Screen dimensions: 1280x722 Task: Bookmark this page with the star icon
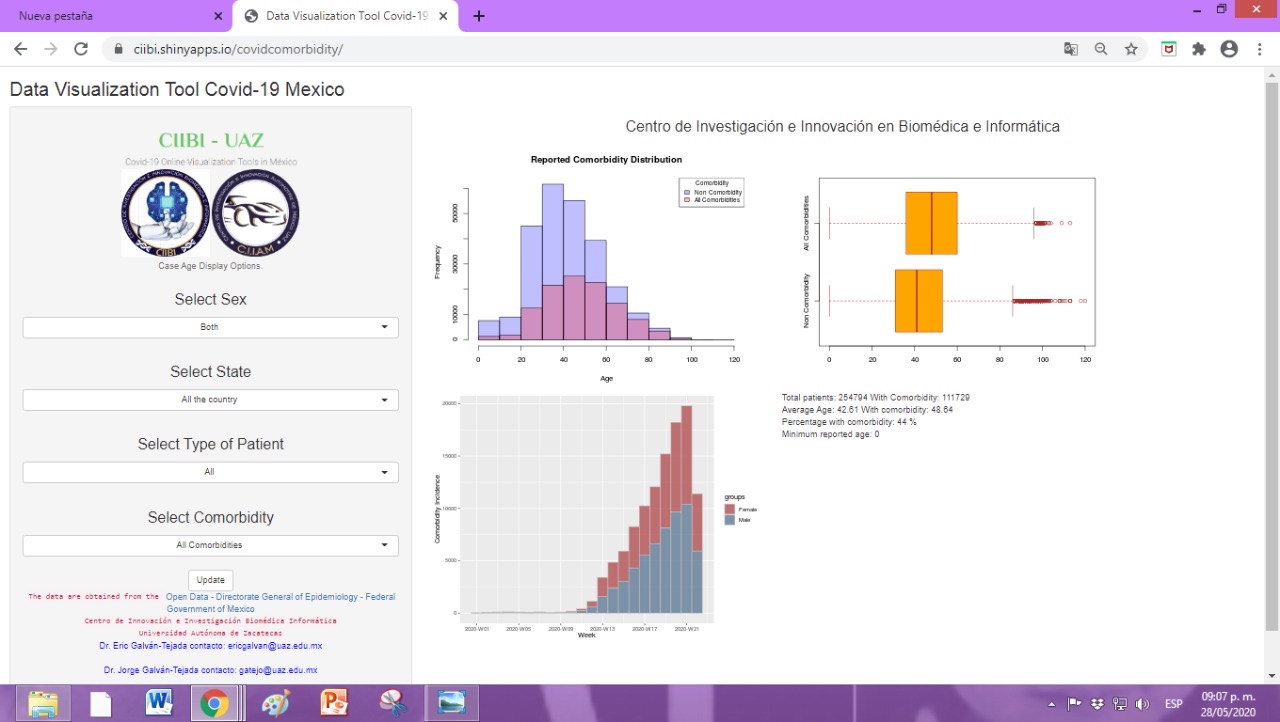pyautogui.click(x=1131, y=49)
